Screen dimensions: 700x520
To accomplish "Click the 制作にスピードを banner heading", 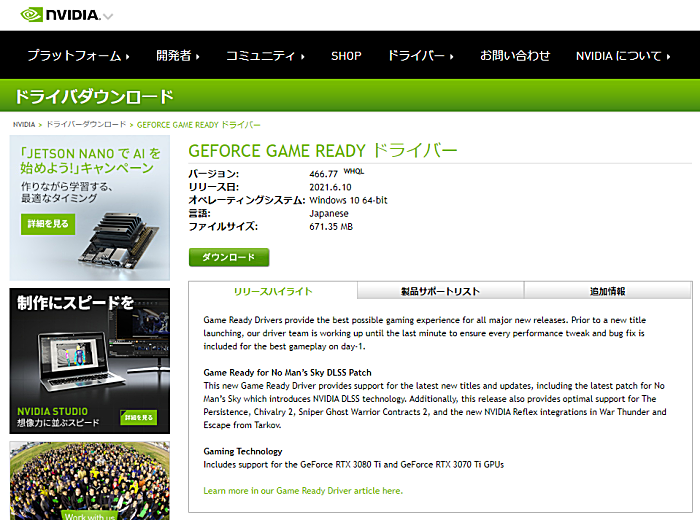I will tap(75, 303).
